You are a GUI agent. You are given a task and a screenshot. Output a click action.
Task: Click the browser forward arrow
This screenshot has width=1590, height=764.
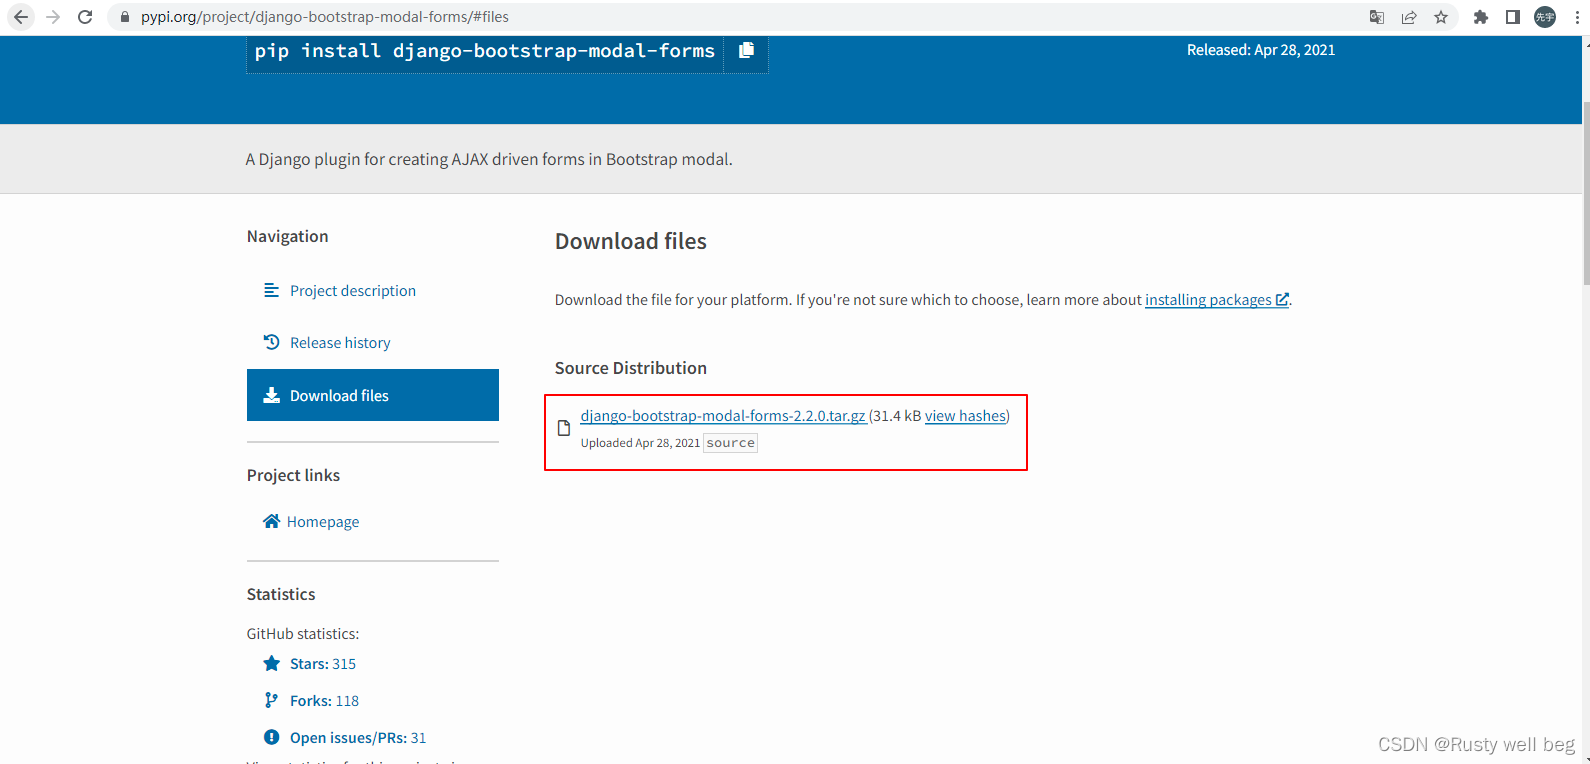53,17
